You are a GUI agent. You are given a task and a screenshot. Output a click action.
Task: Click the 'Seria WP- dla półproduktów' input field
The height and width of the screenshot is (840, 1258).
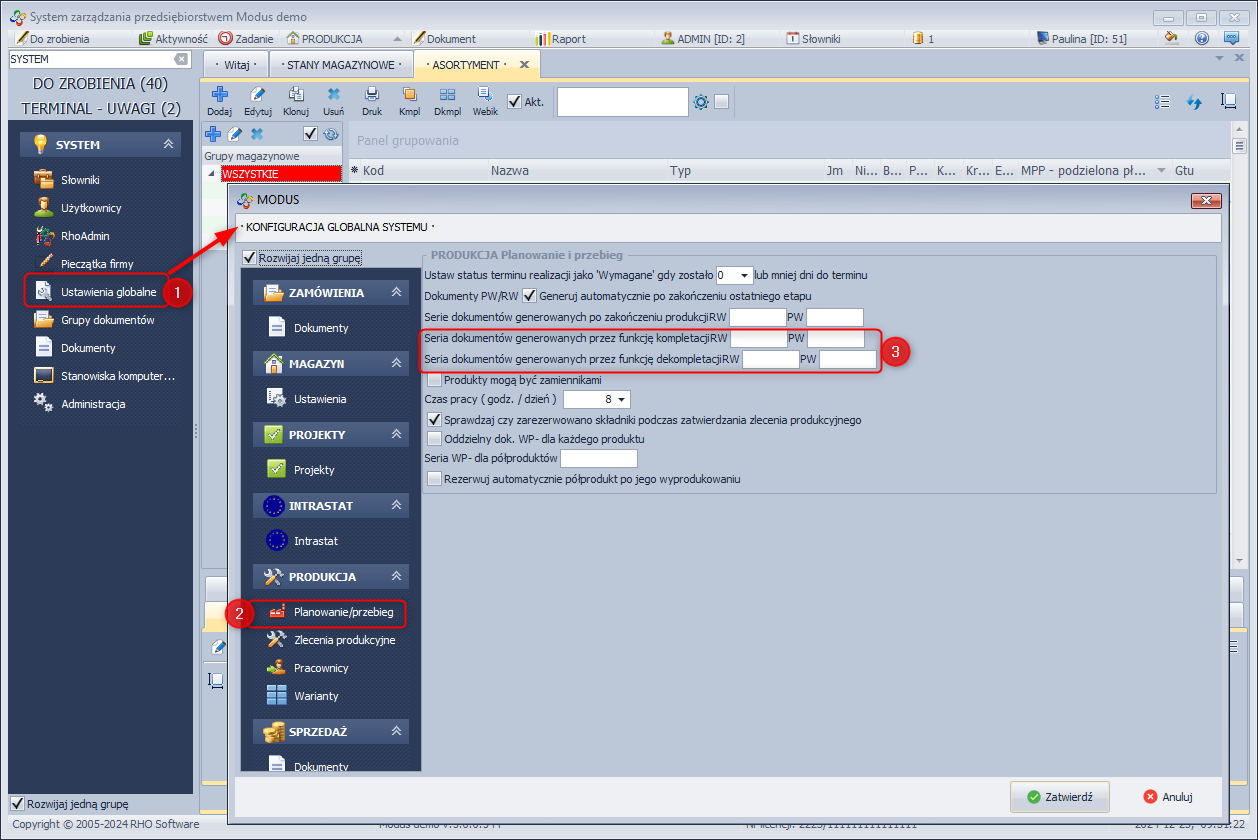tap(599, 458)
